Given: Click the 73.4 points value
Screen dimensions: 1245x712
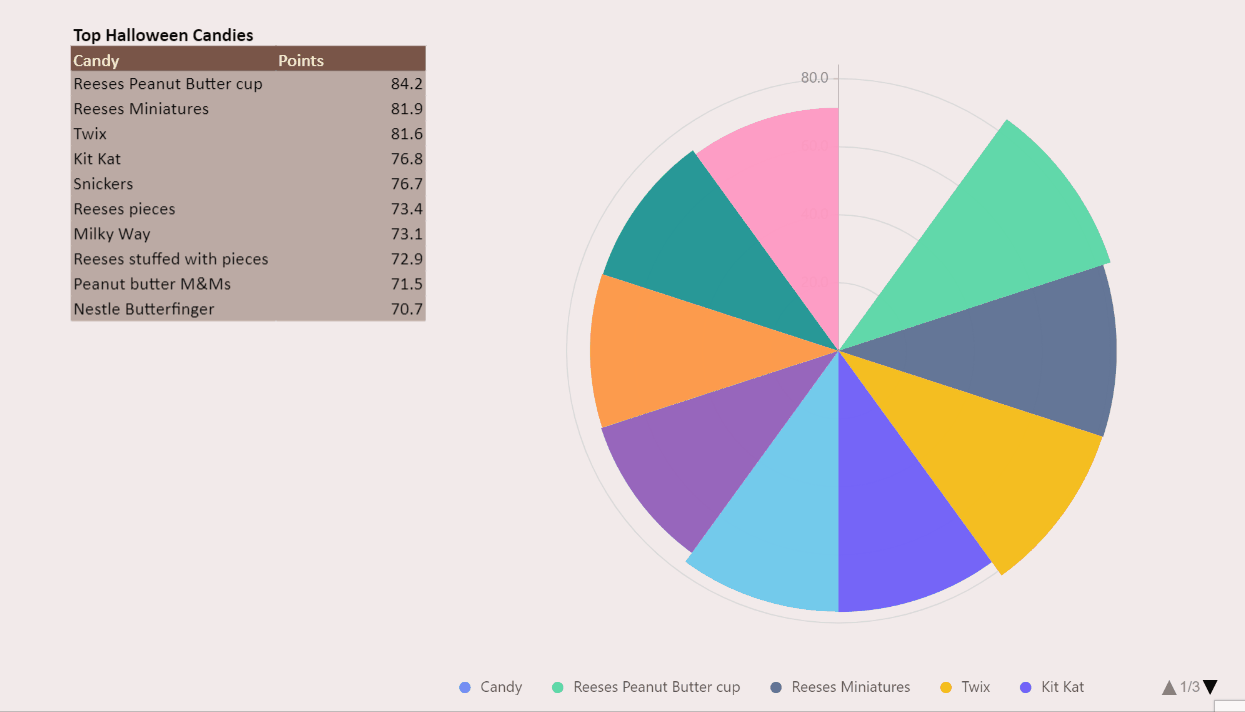Looking at the screenshot, I should point(407,209).
